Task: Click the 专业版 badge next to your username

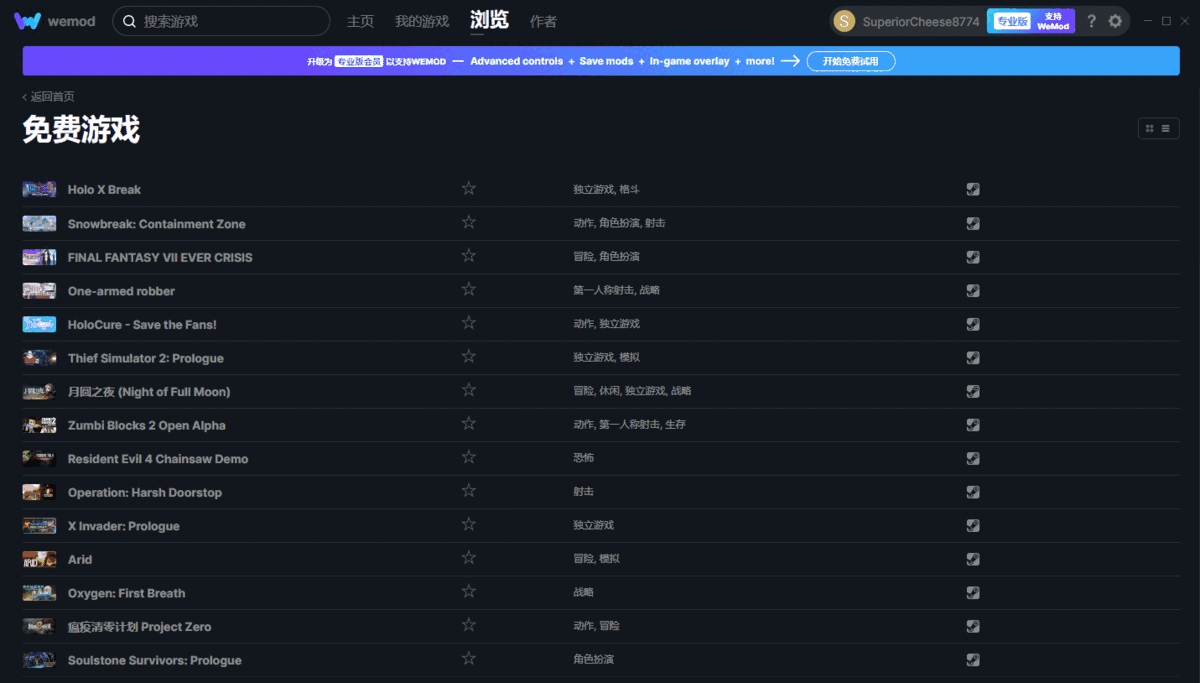Action: [1011, 20]
